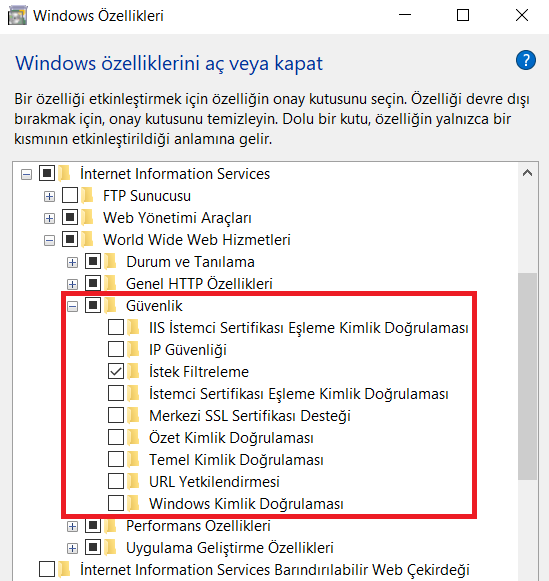Expand the Genel HTTP Özellikleri node
549x581 pixels.
pos(73,284)
